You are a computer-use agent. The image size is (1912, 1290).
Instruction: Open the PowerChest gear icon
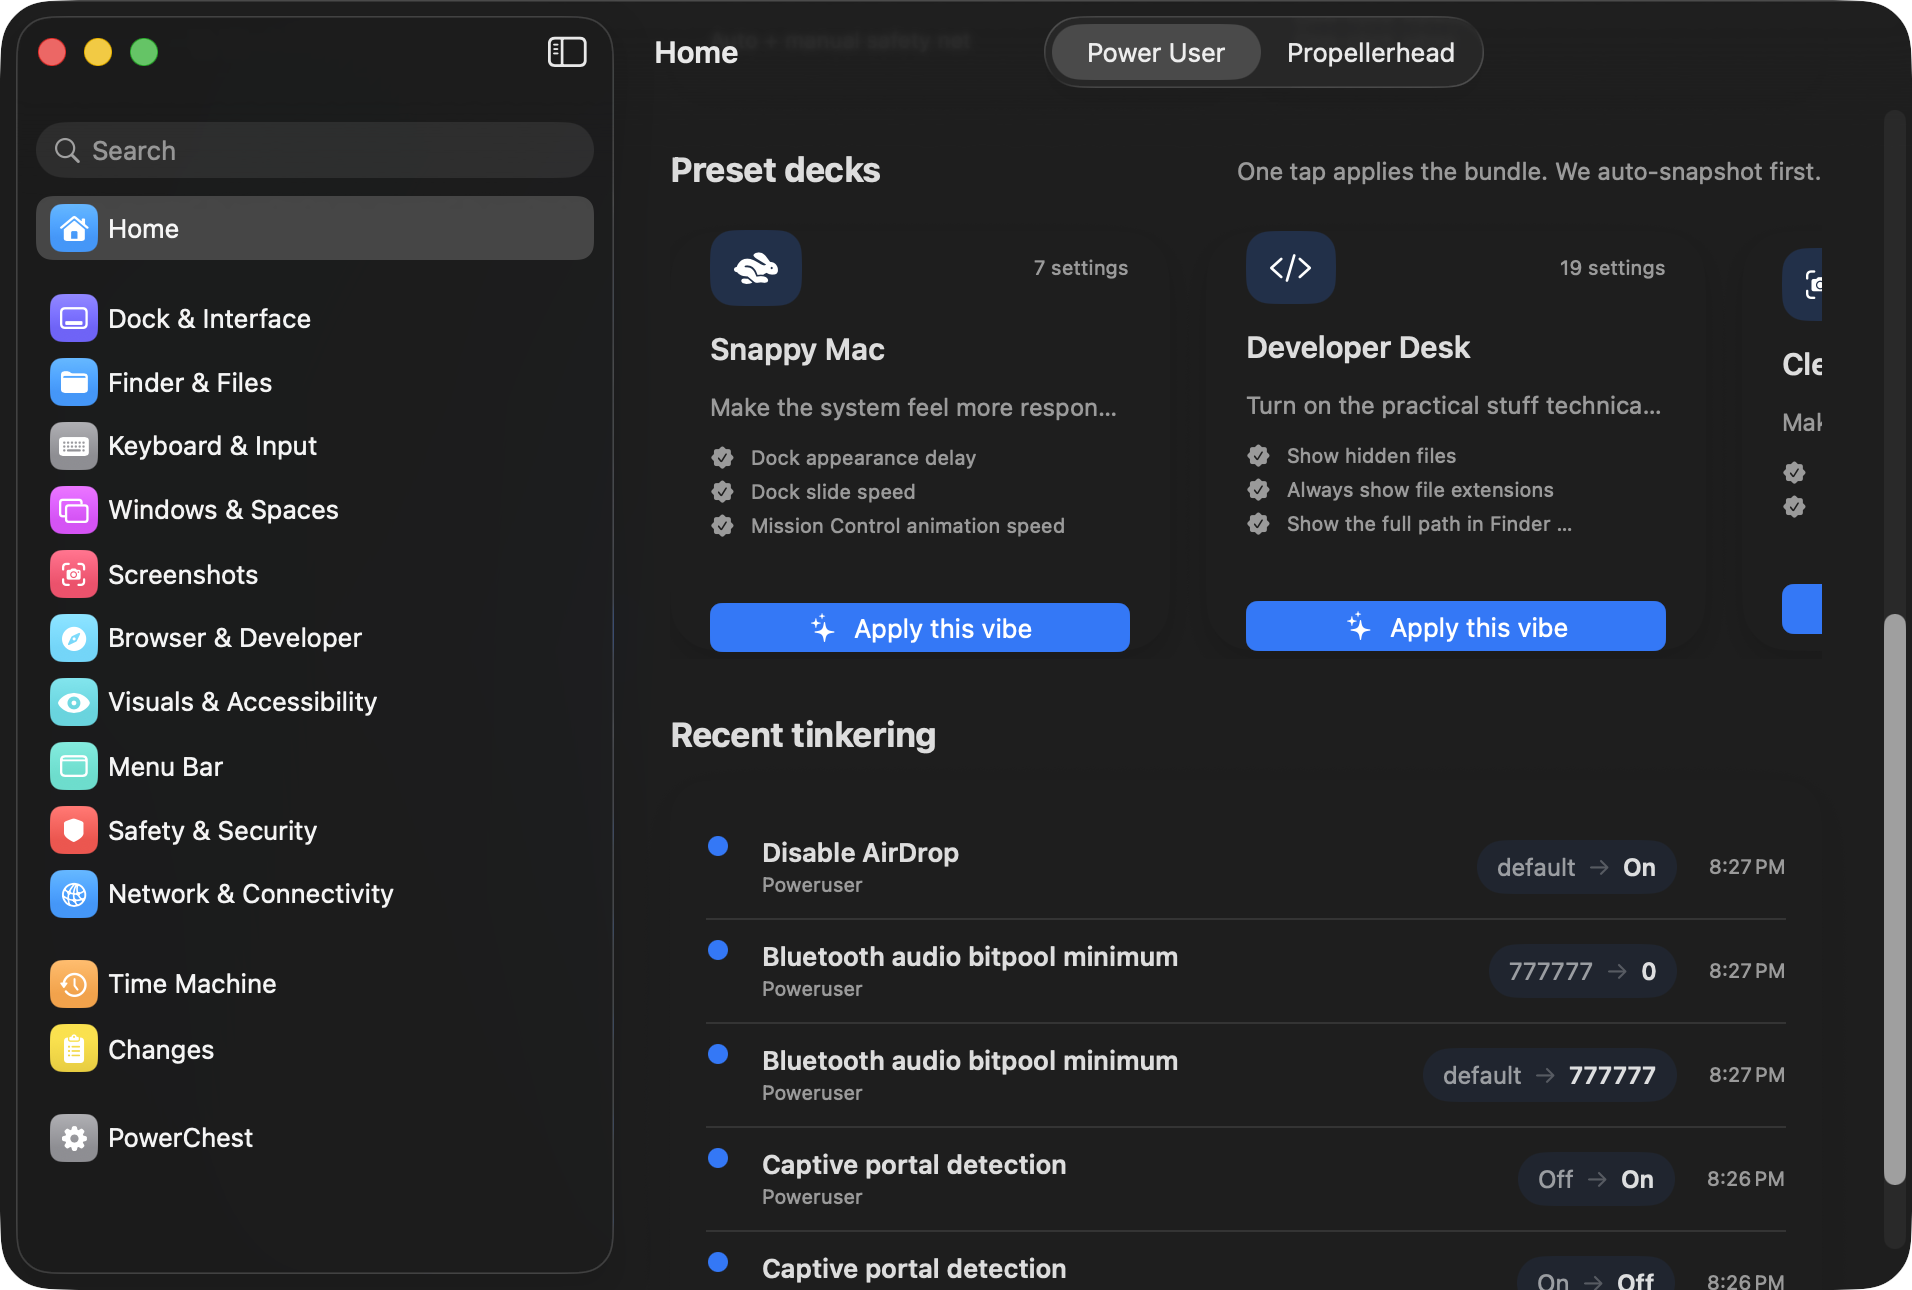point(73,1138)
